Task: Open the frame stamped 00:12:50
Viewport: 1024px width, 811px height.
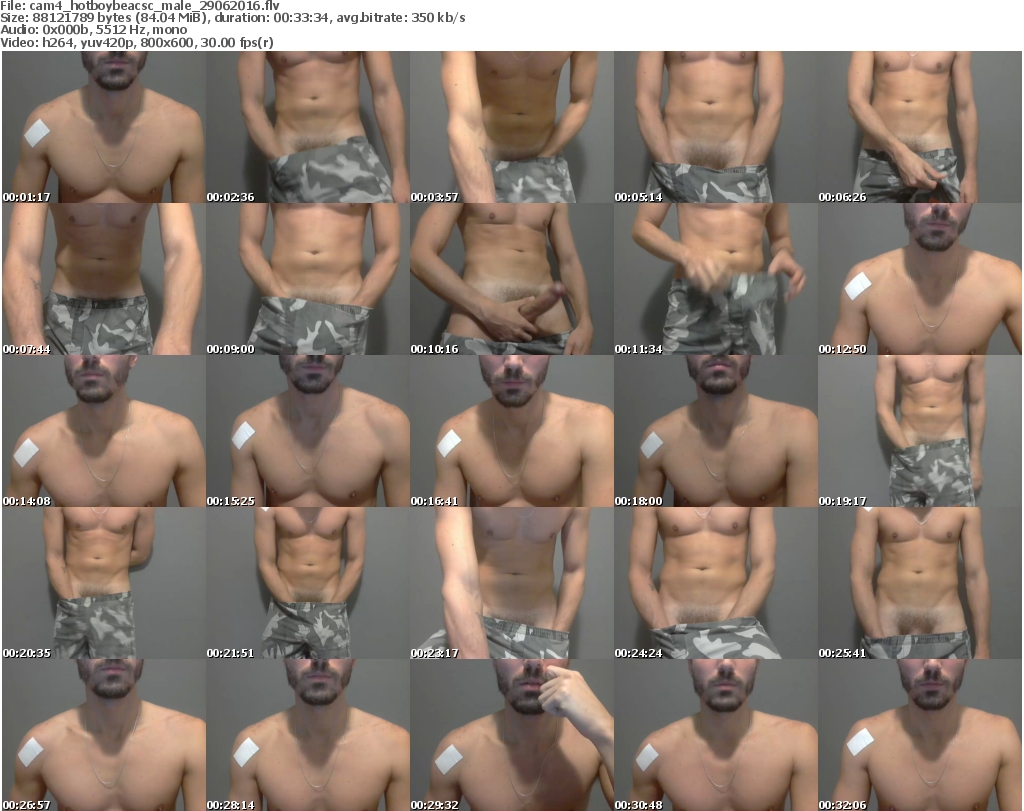Action: click(920, 279)
